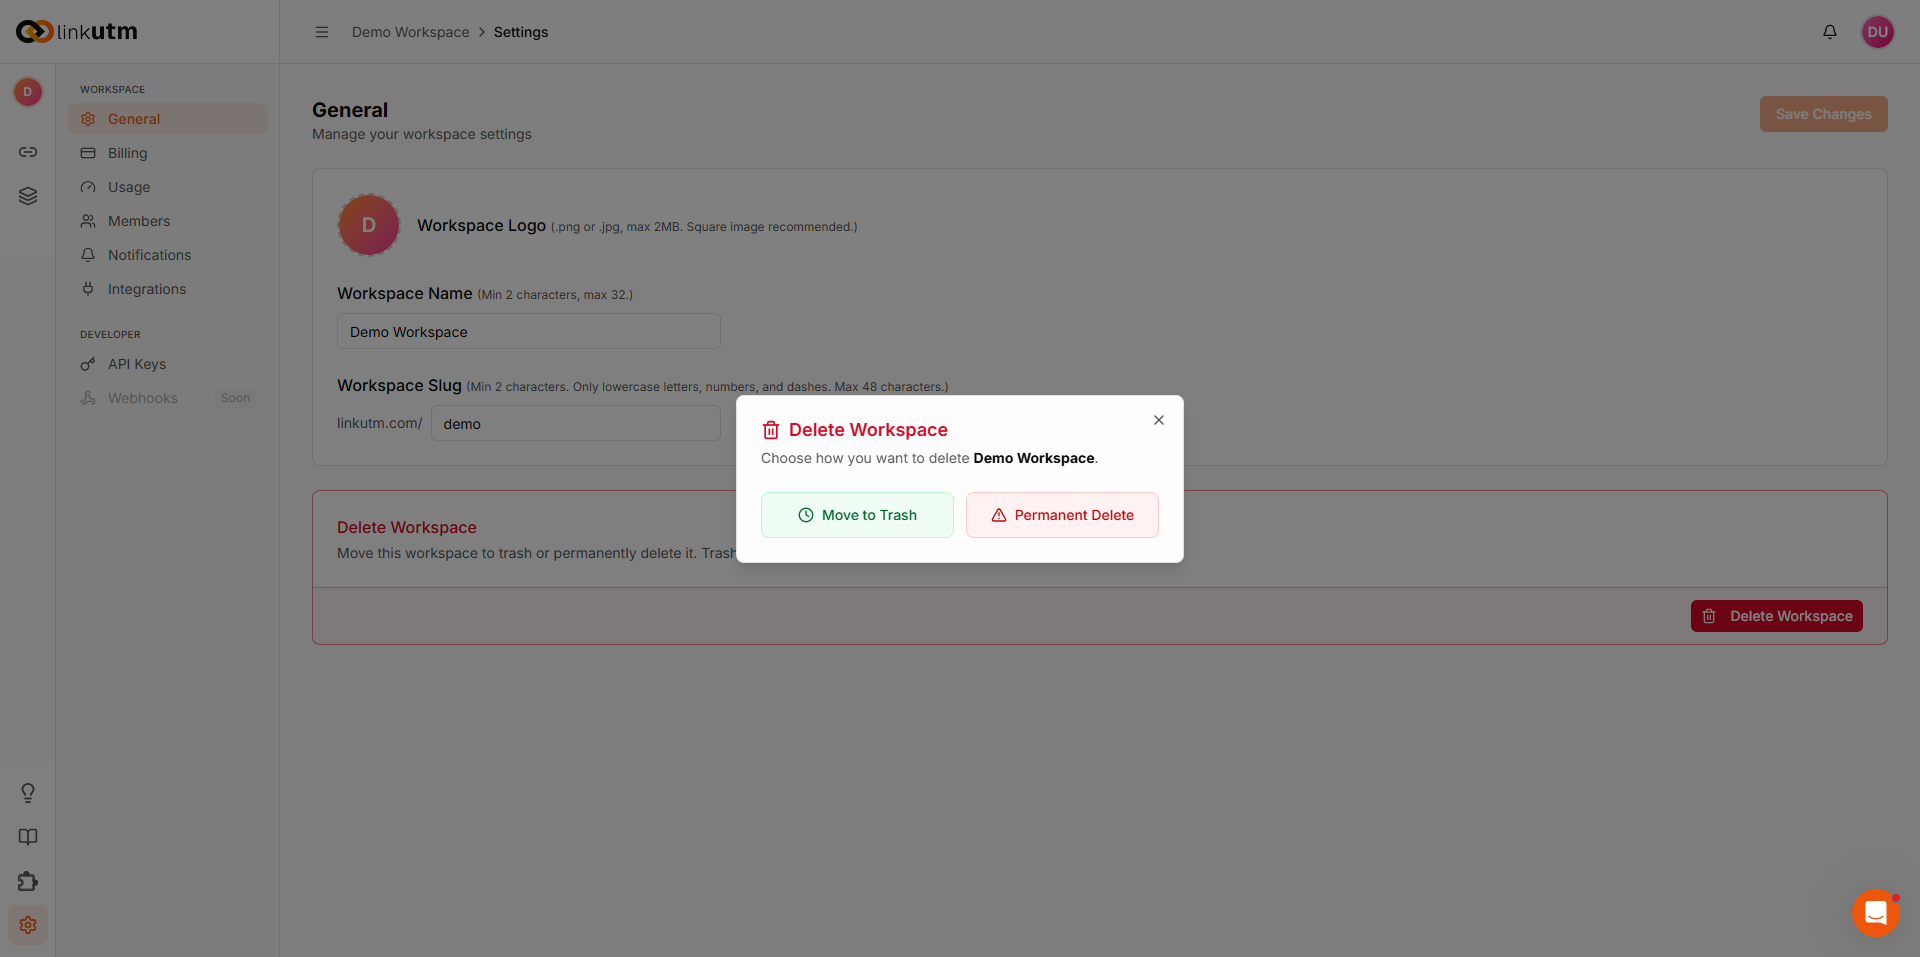Focus the Workspace Name field
Image resolution: width=1920 pixels, height=957 pixels.
(529, 331)
